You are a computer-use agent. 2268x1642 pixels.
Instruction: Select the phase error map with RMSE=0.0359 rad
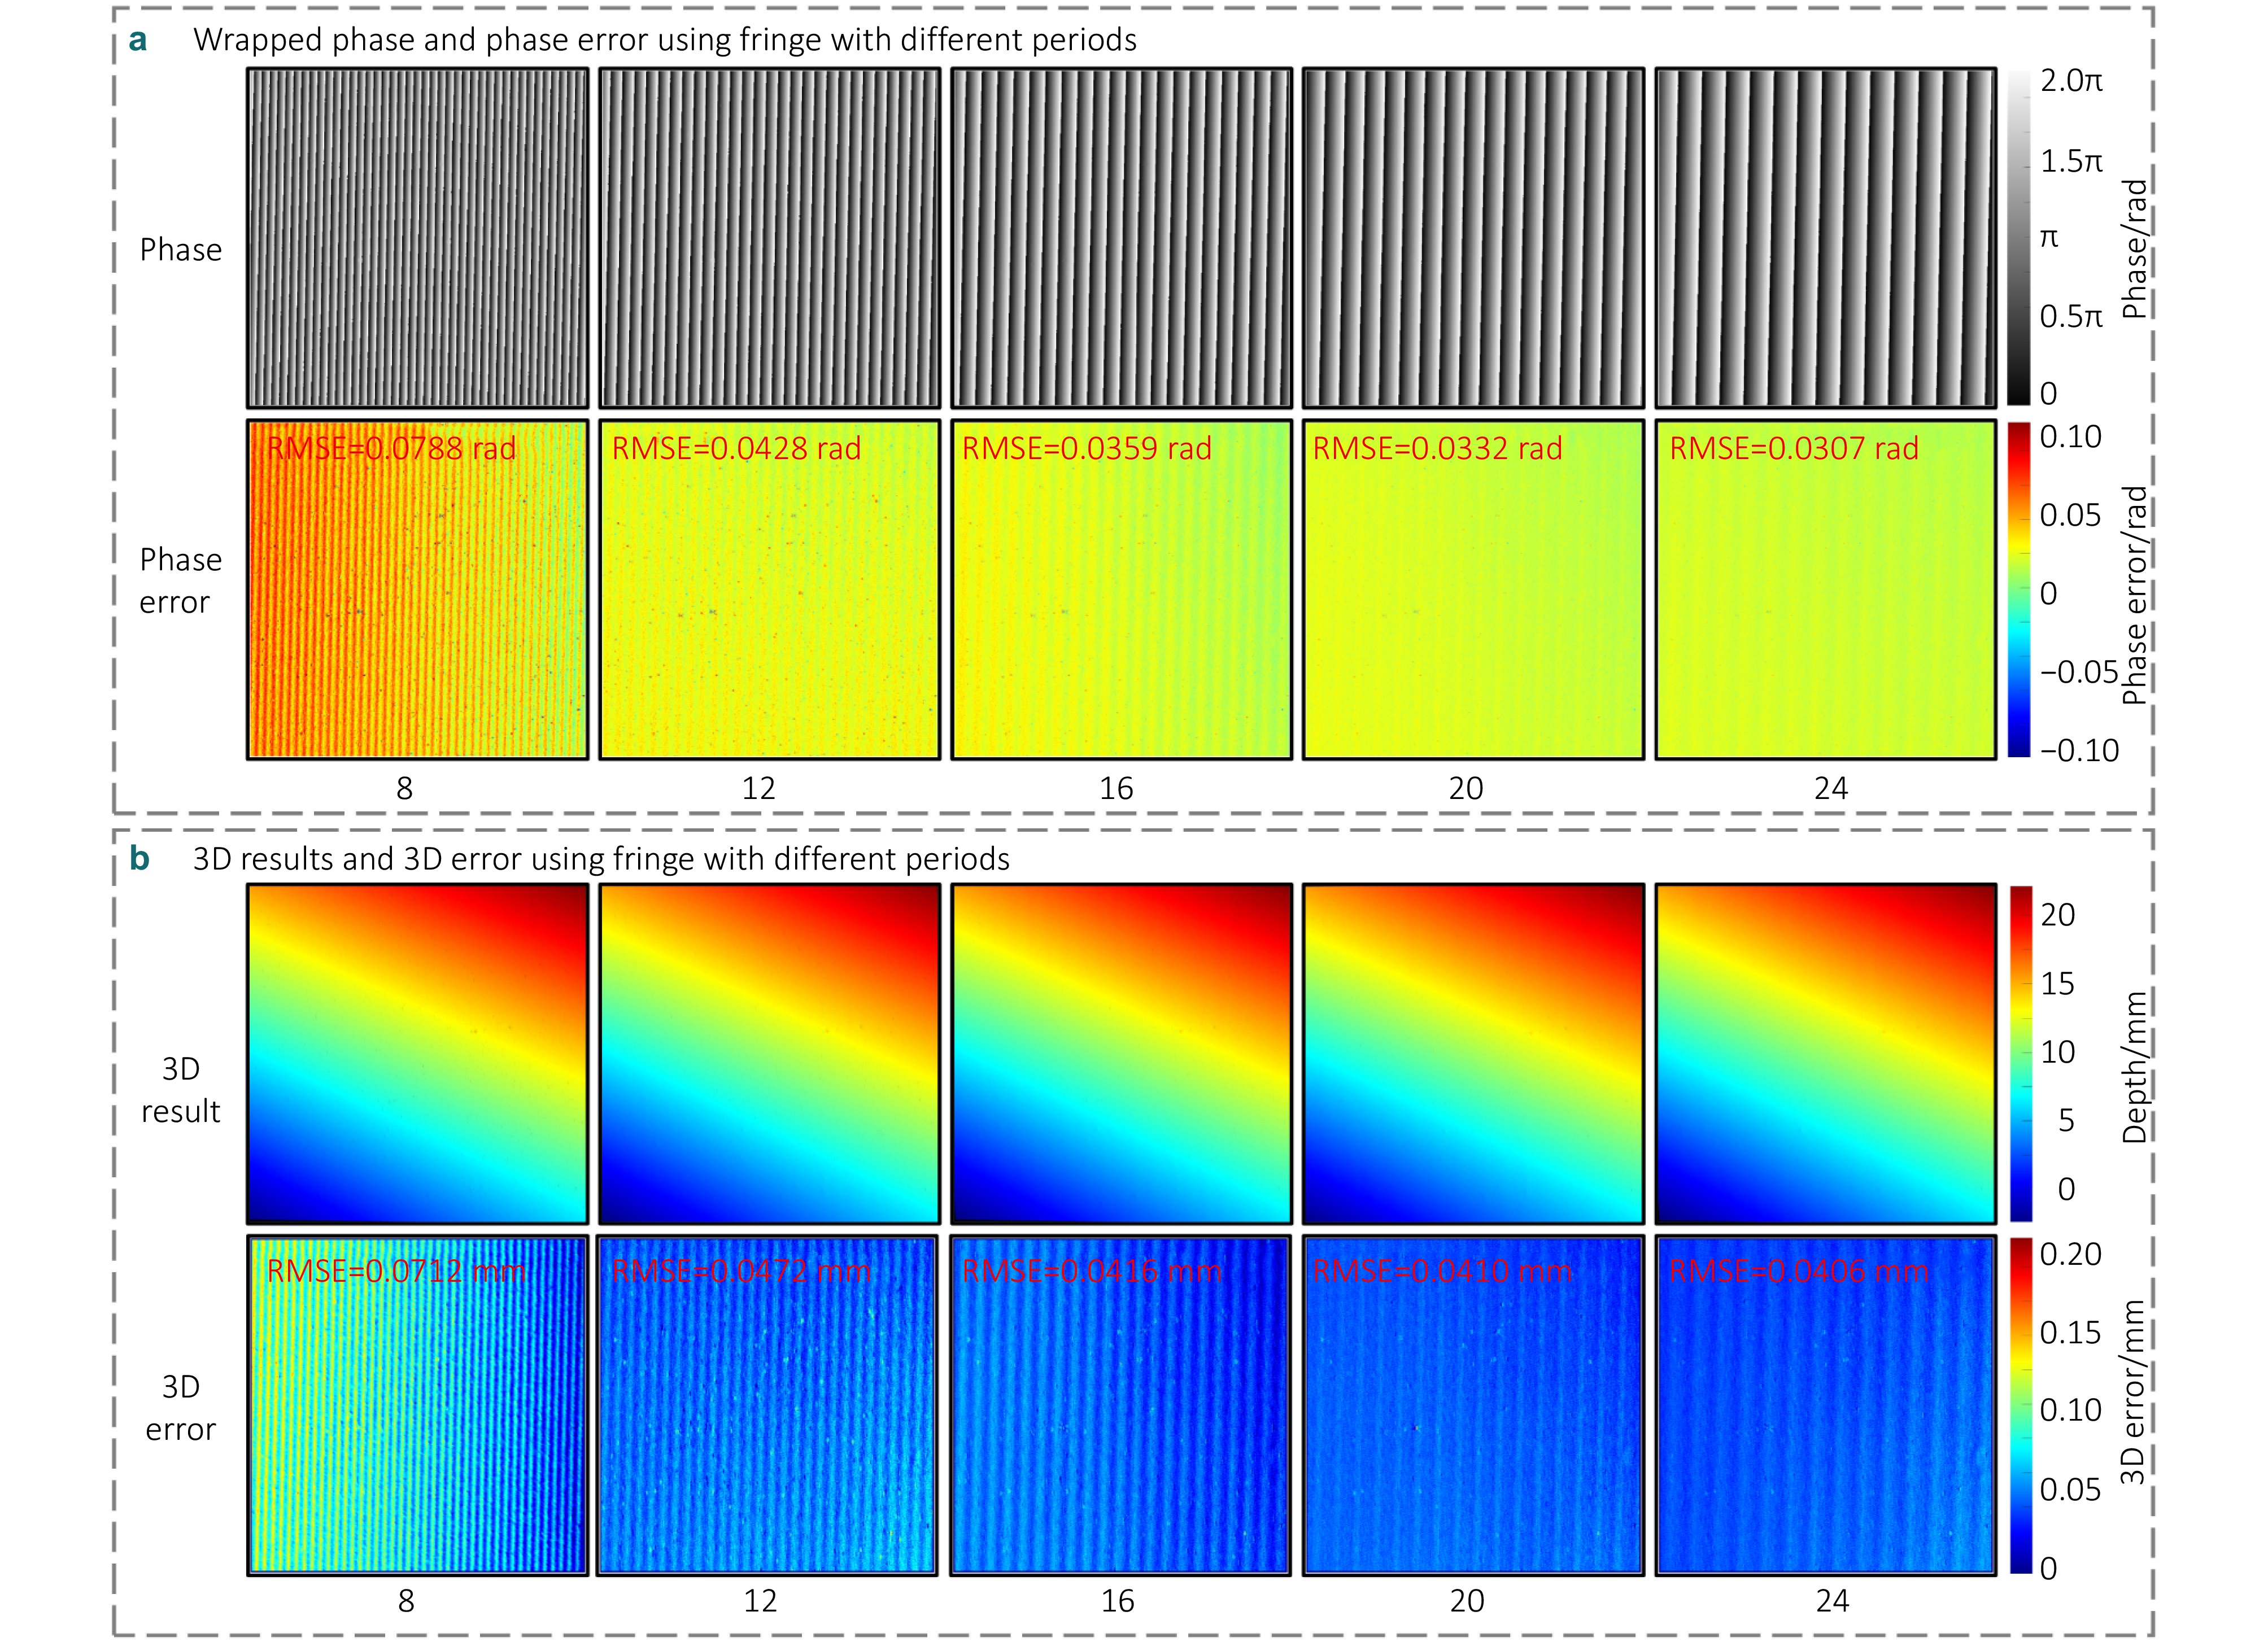pyautogui.click(x=1121, y=589)
